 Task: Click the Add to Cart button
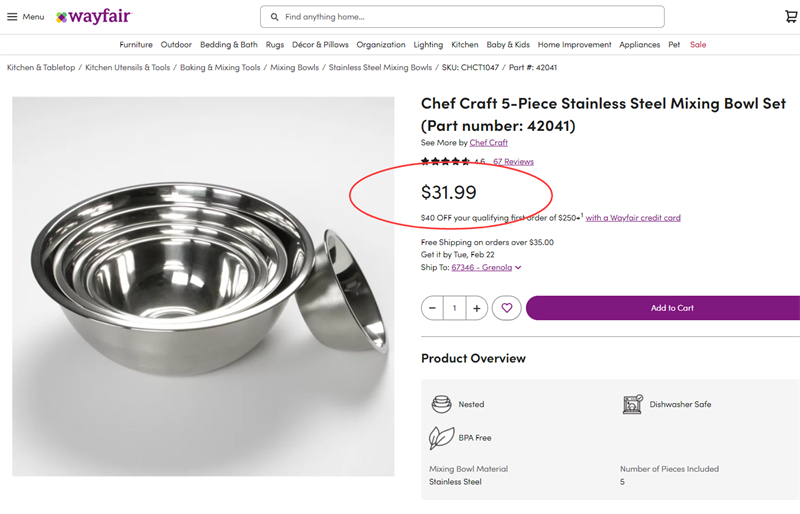pyautogui.click(x=671, y=308)
